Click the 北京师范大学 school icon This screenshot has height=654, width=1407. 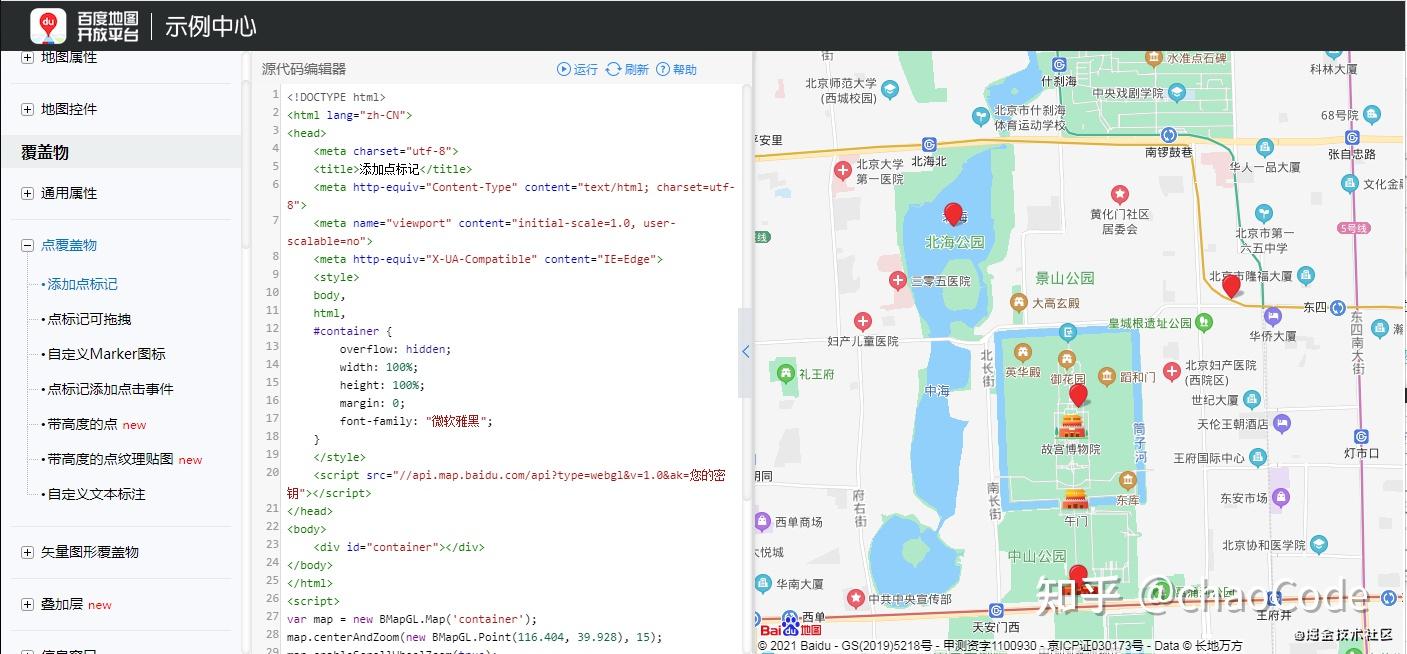pyautogui.click(x=890, y=90)
